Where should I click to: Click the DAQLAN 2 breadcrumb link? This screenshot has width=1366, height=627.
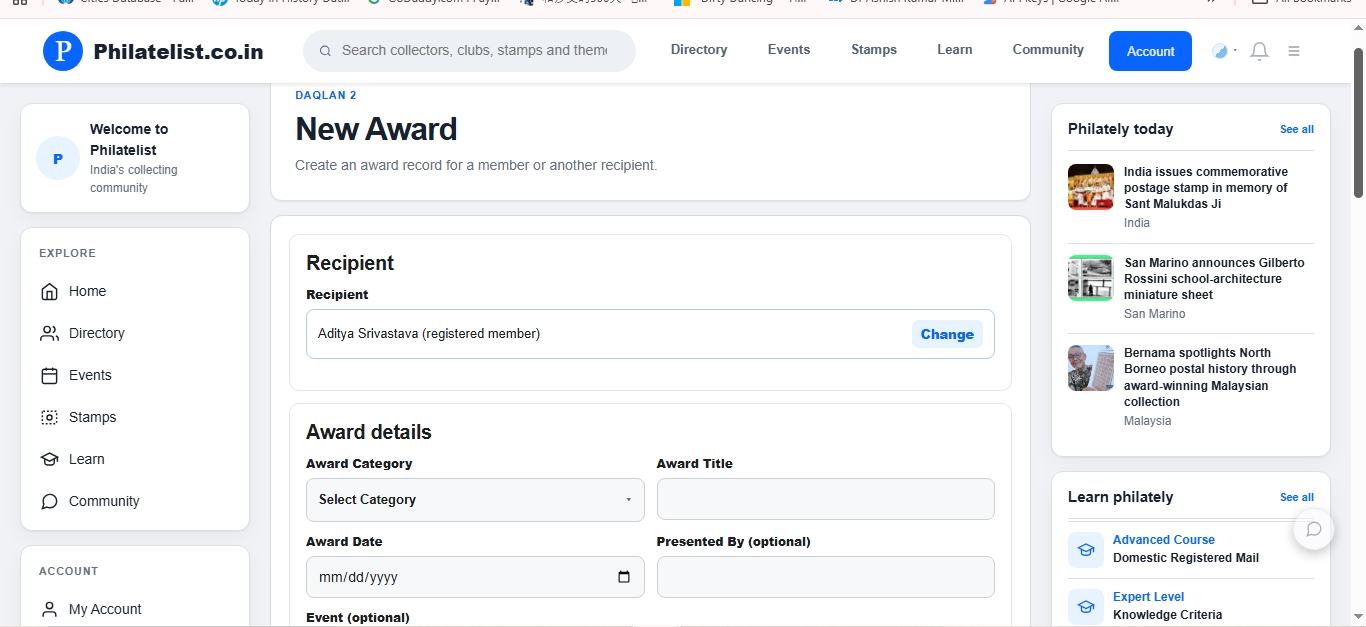(326, 95)
